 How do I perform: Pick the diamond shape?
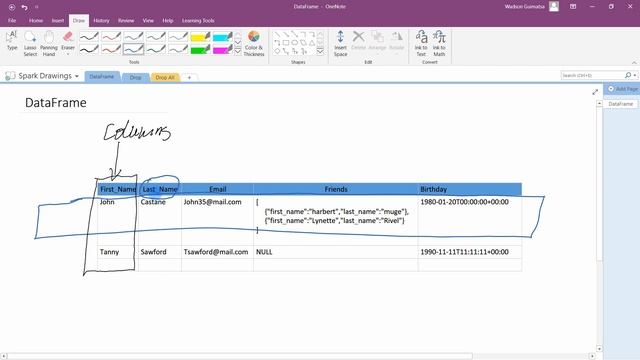tap(277, 51)
